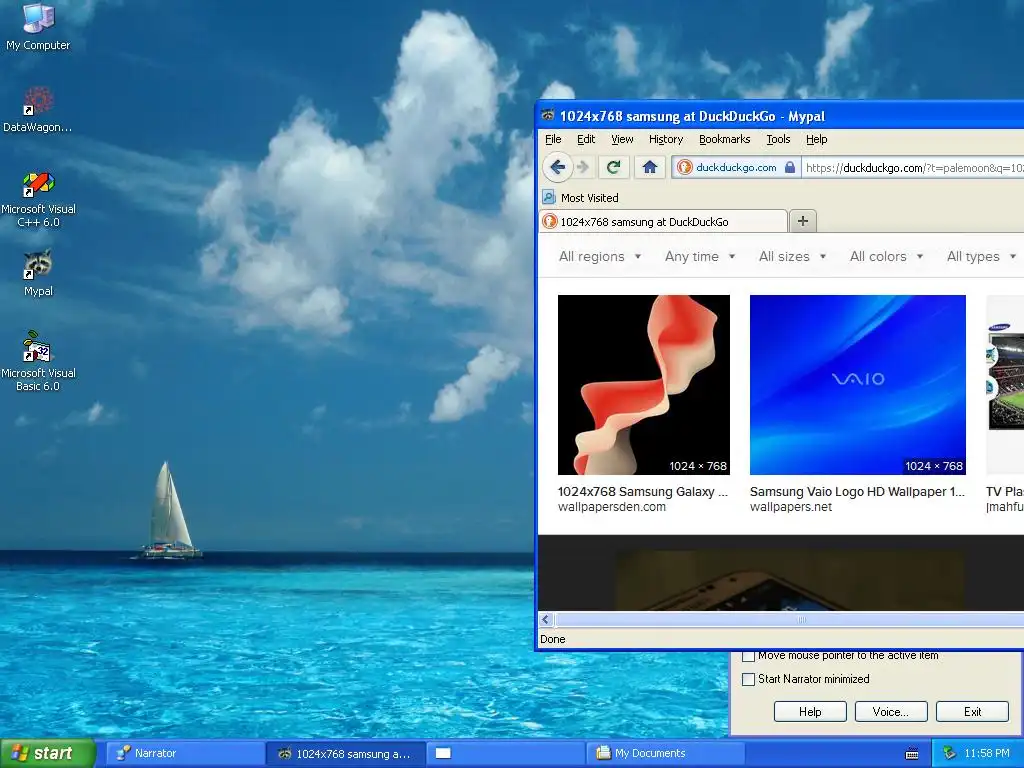The height and width of the screenshot is (768, 1024).
Task: Open Narrator Voice settings button
Action: tap(891, 712)
